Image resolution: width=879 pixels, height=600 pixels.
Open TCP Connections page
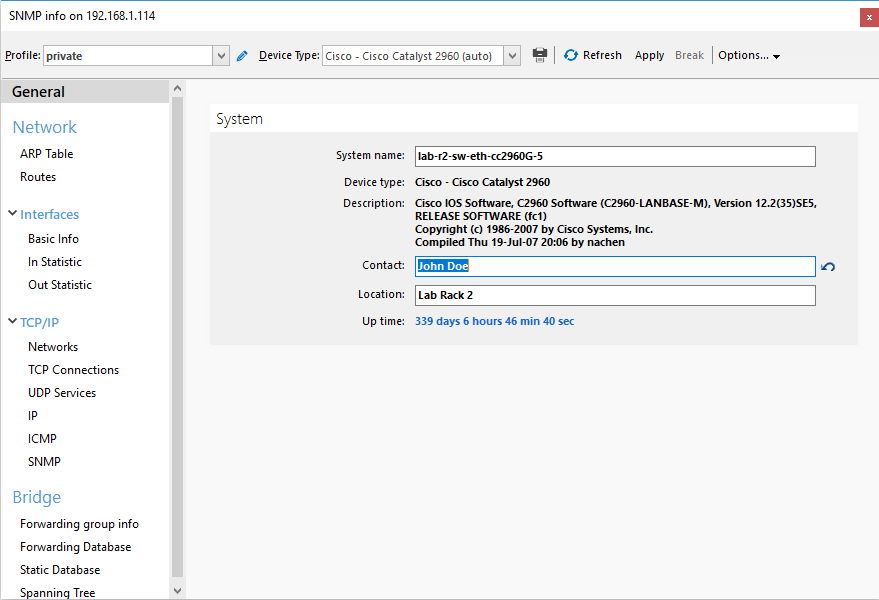[x=73, y=370]
